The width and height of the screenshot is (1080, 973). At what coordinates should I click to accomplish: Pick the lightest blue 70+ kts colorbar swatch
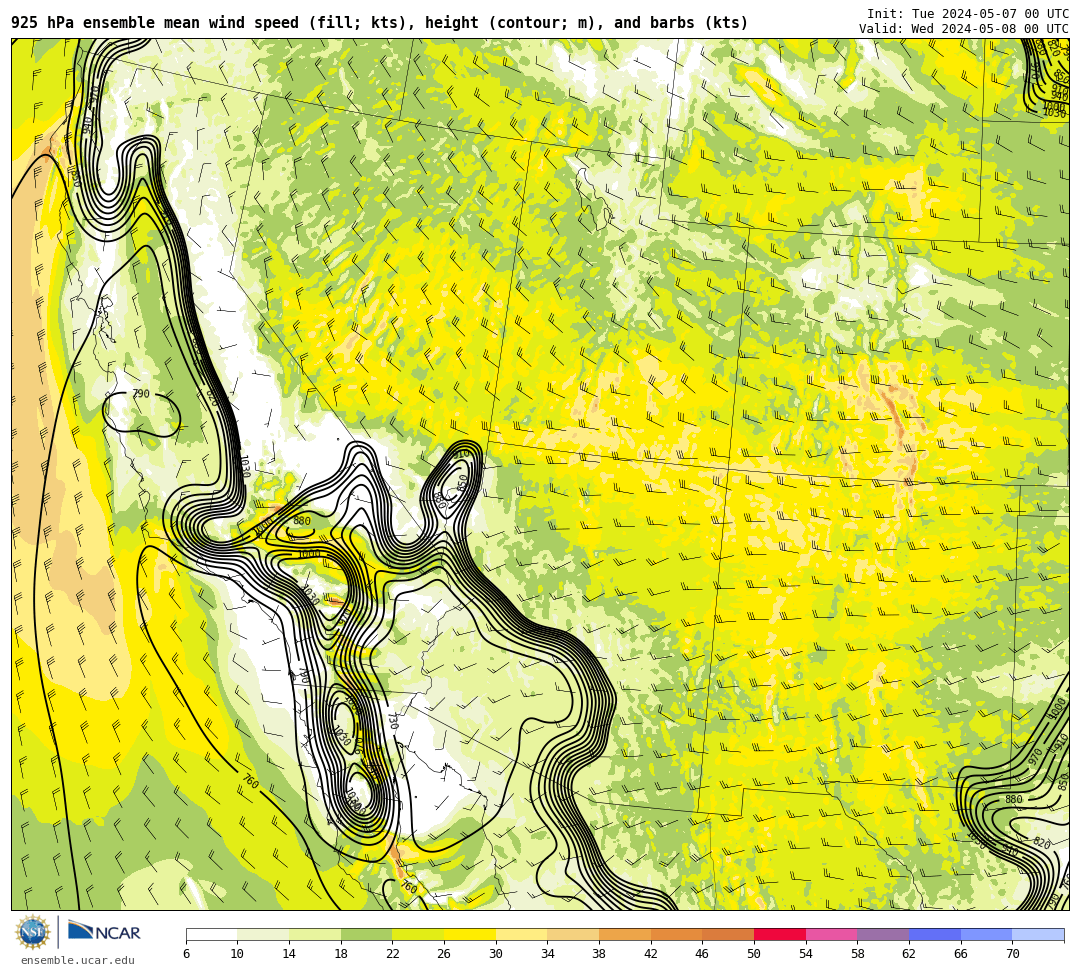pos(1038,934)
